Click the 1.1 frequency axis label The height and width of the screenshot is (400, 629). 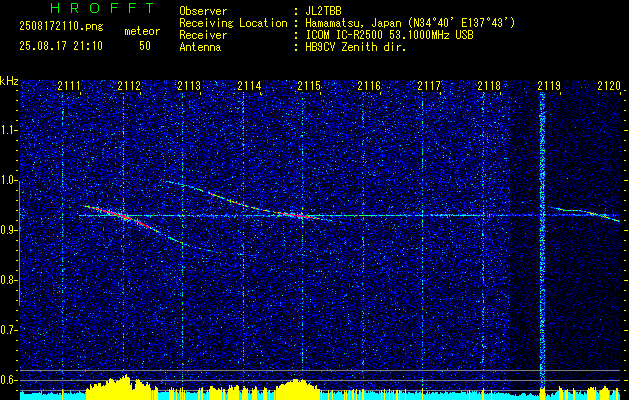(8, 130)
